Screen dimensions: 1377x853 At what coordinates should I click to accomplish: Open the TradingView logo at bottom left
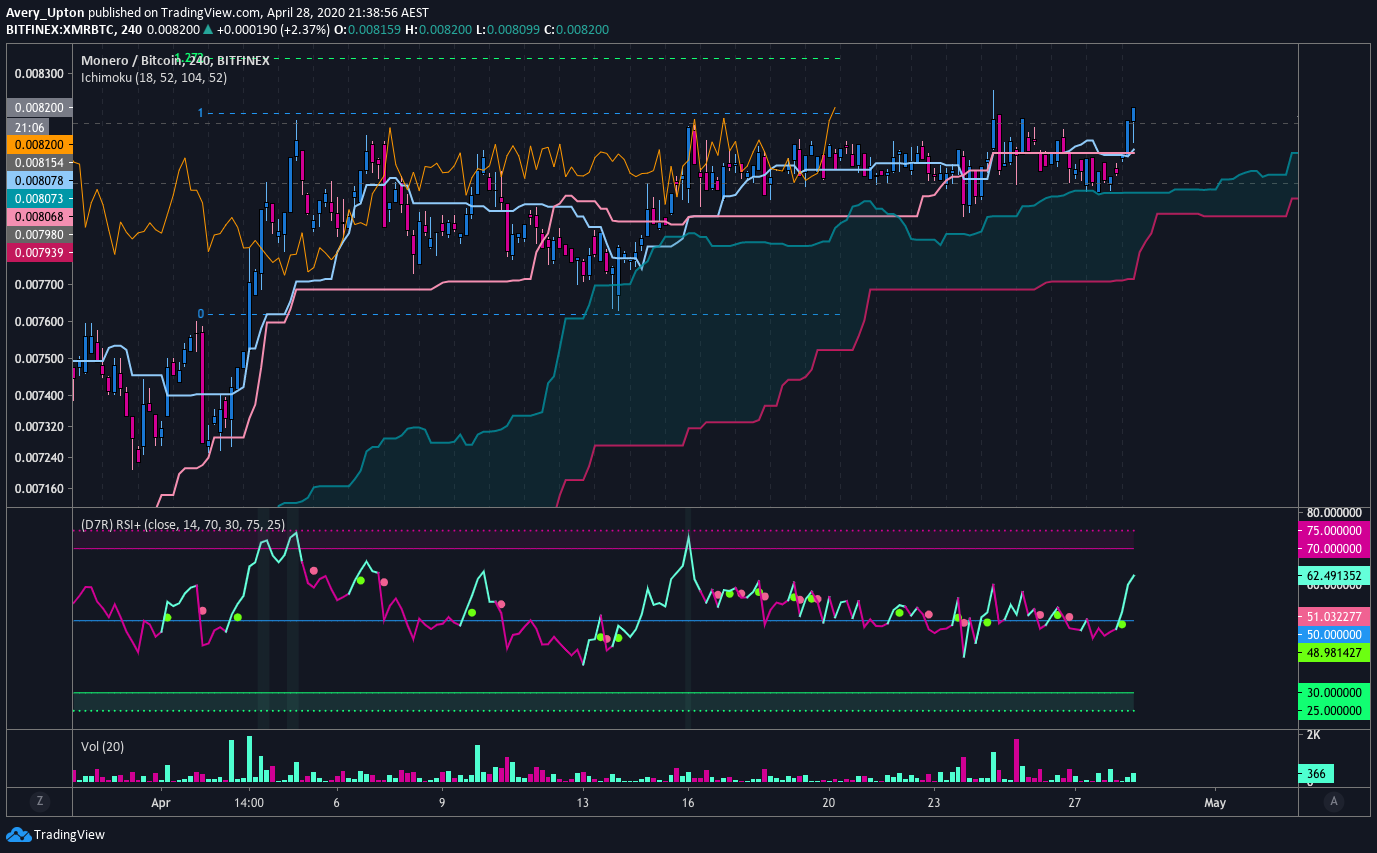click(56, 835)
